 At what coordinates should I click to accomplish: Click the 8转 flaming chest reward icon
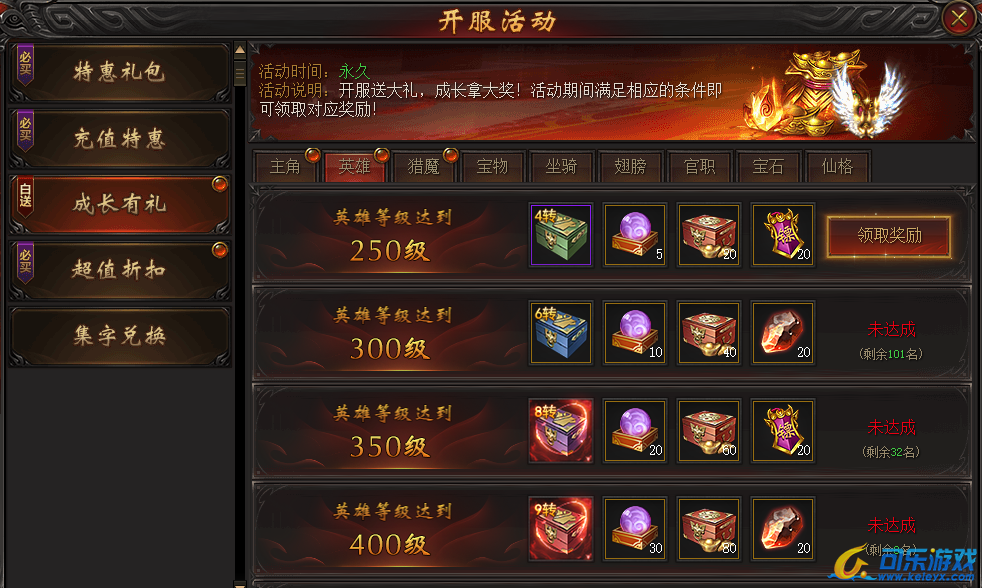pyautogui.click(x=561, y=431)
